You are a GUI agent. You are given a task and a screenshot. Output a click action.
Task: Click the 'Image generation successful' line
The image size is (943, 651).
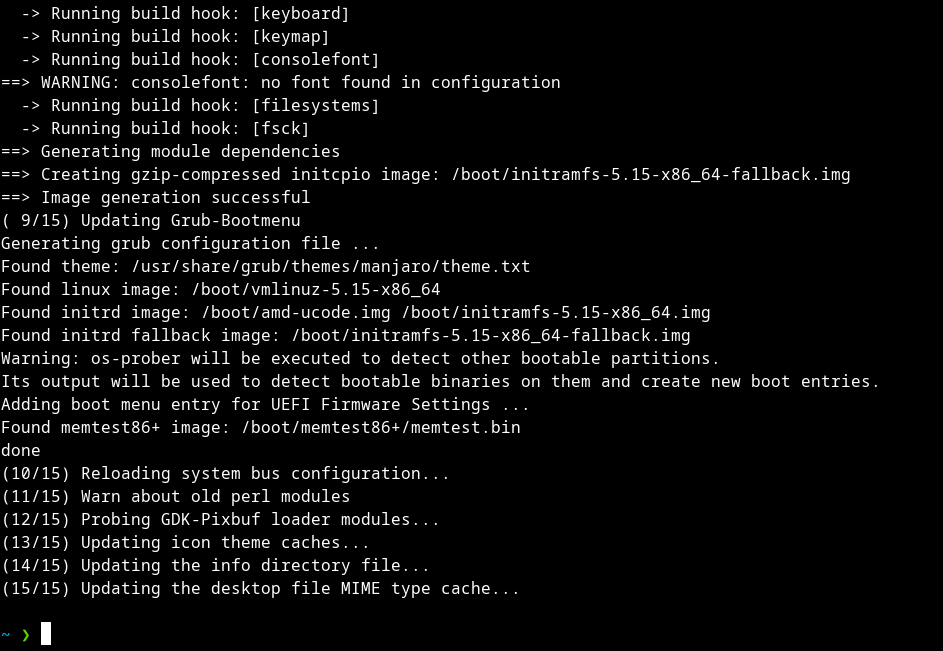click(156, 197)
